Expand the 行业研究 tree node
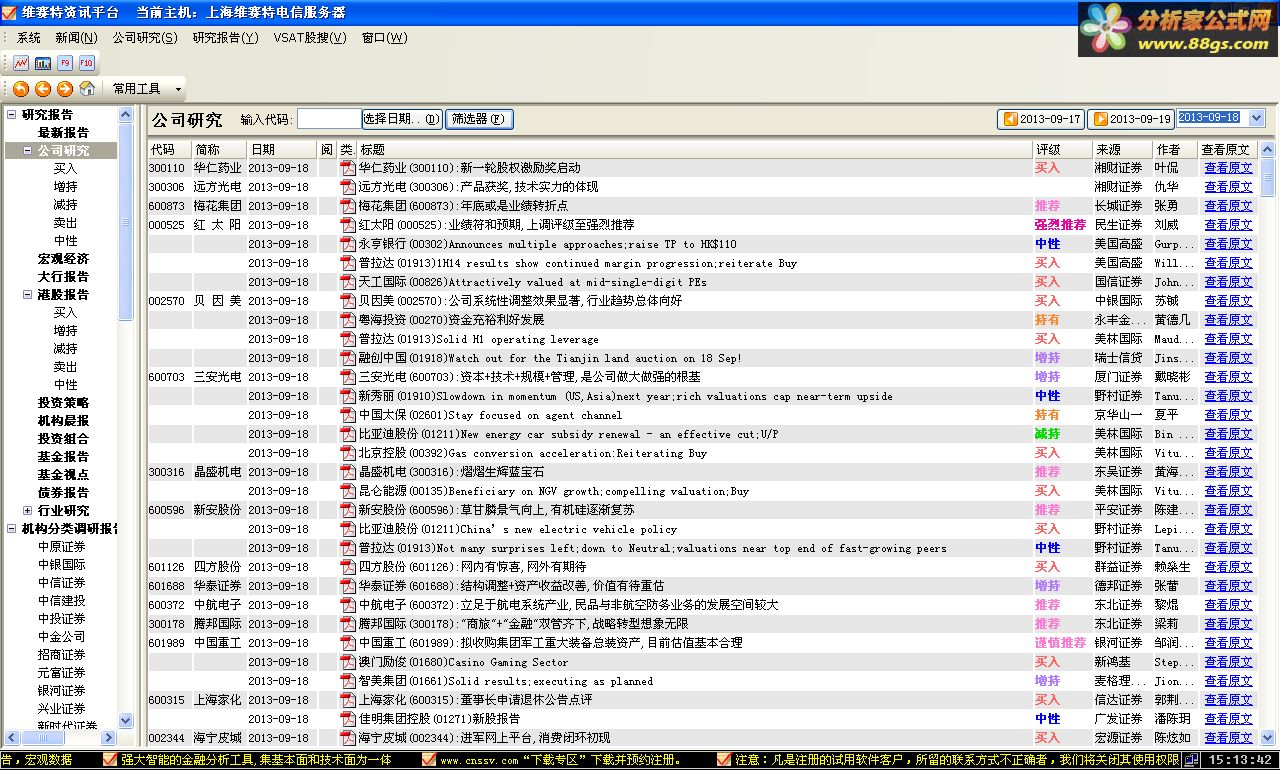The width and height of the screenshot is (1280, 770). pyautogui.click(x=28, y=511)
